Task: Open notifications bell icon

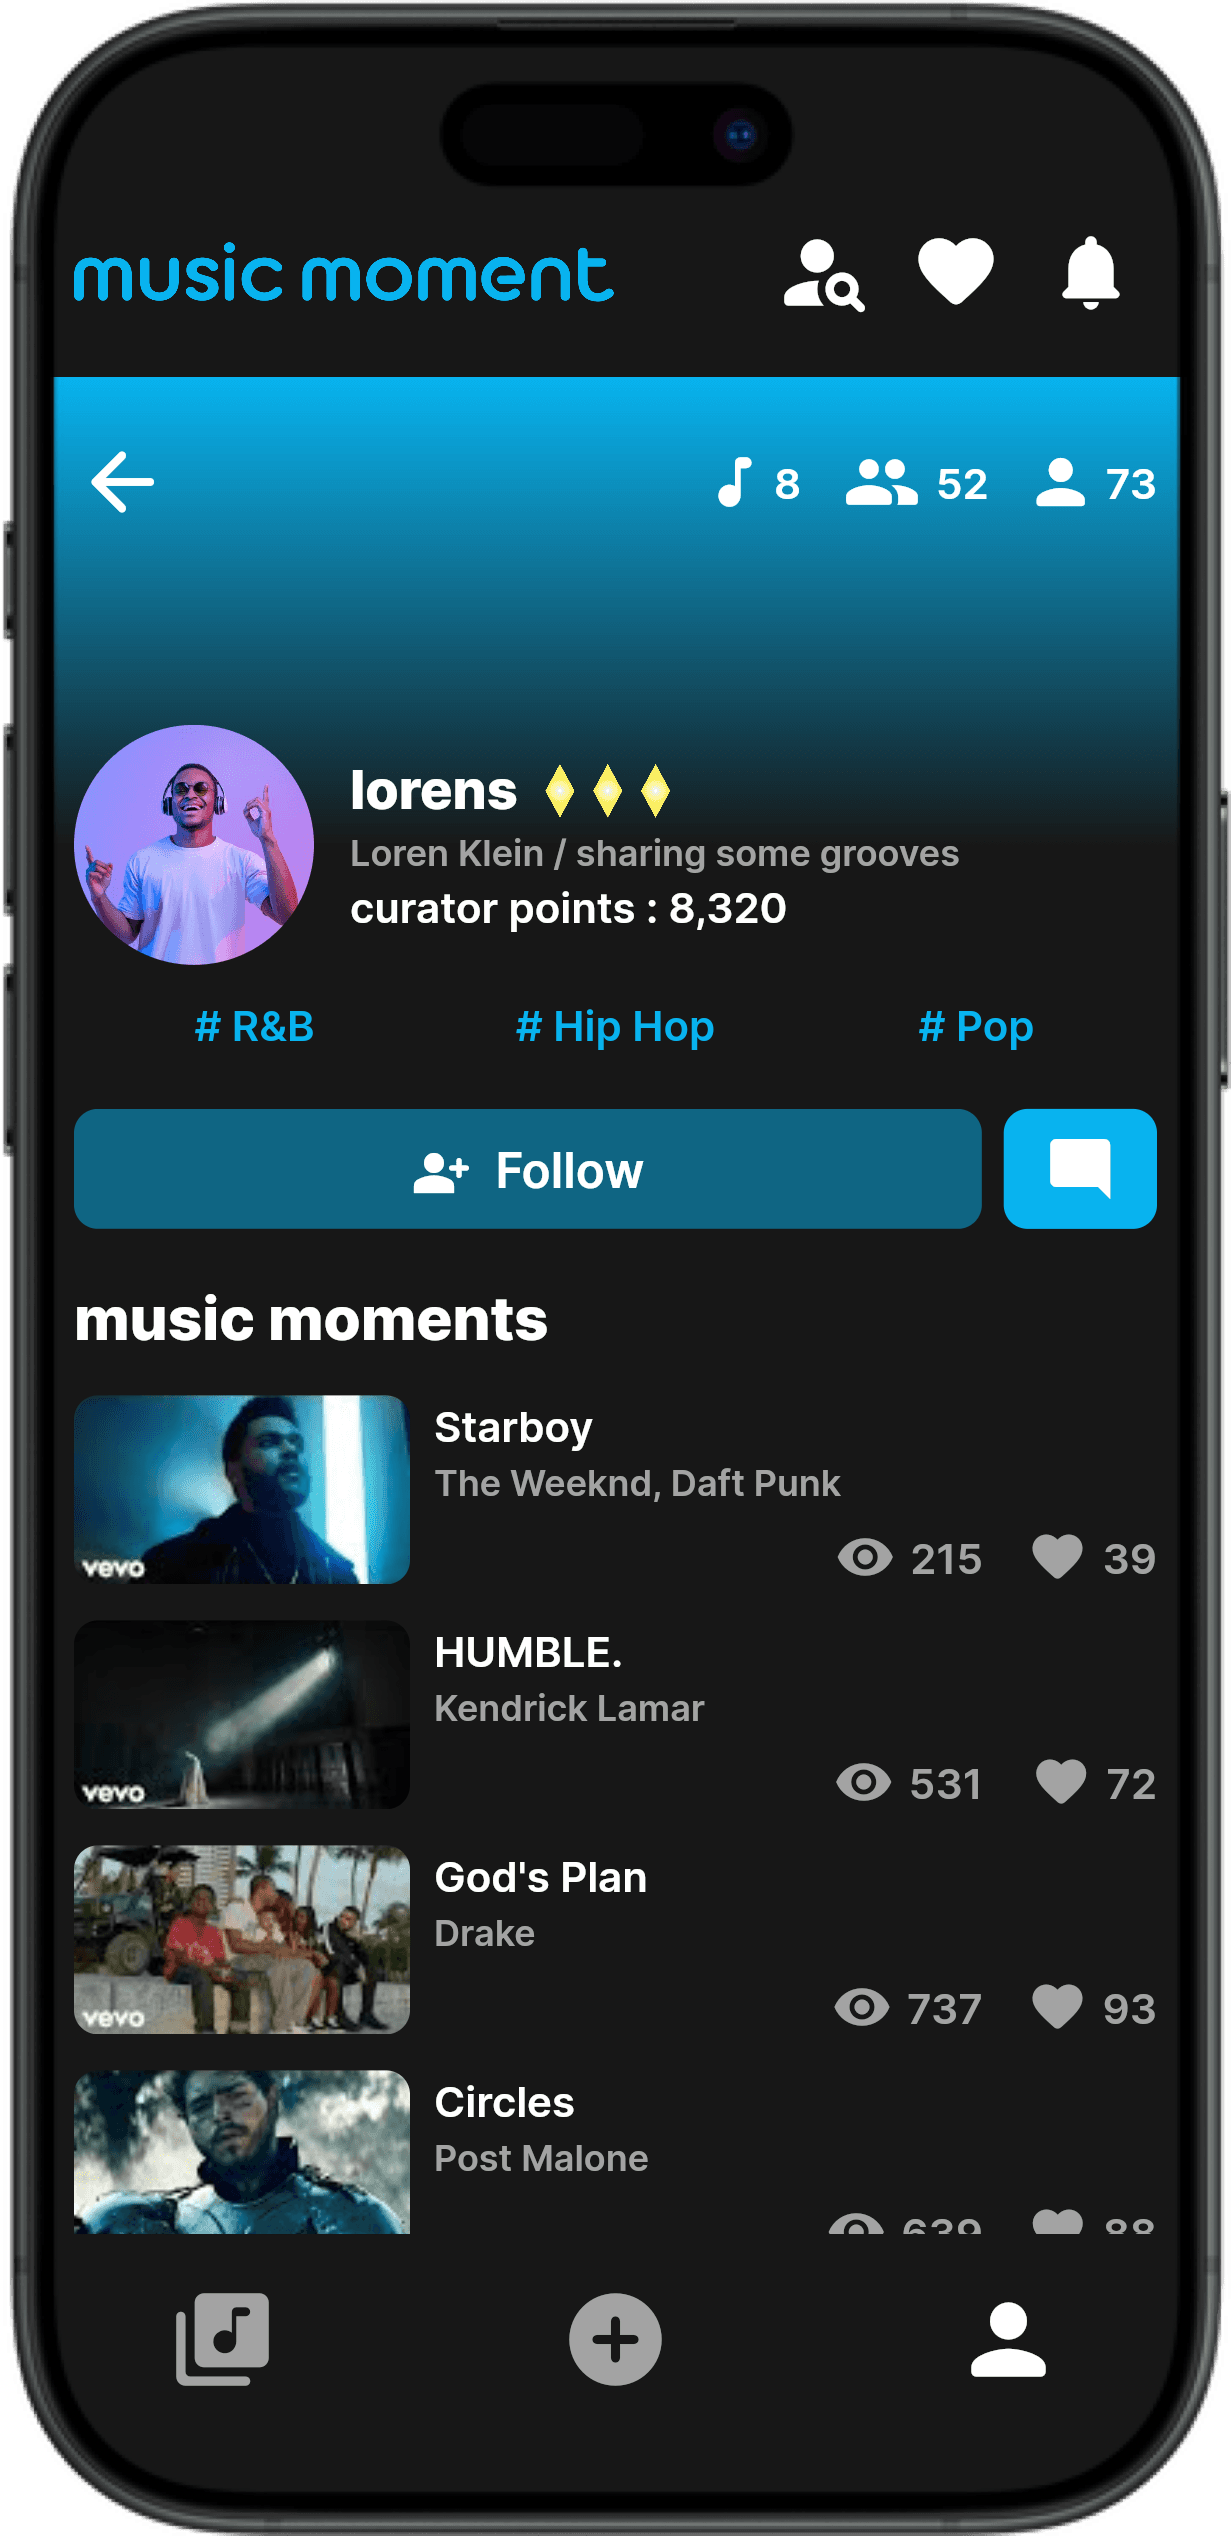Action: pos(1090,273)
